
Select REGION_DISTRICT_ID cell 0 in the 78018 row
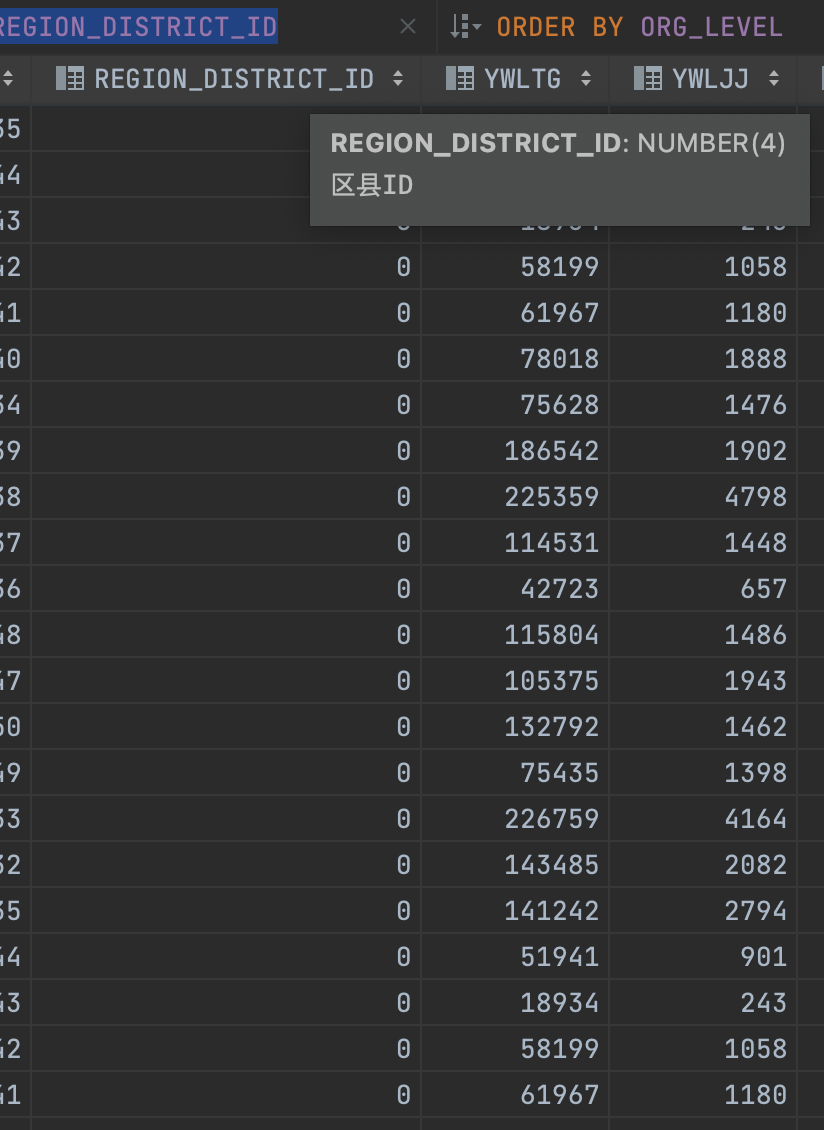pos(226,358)
